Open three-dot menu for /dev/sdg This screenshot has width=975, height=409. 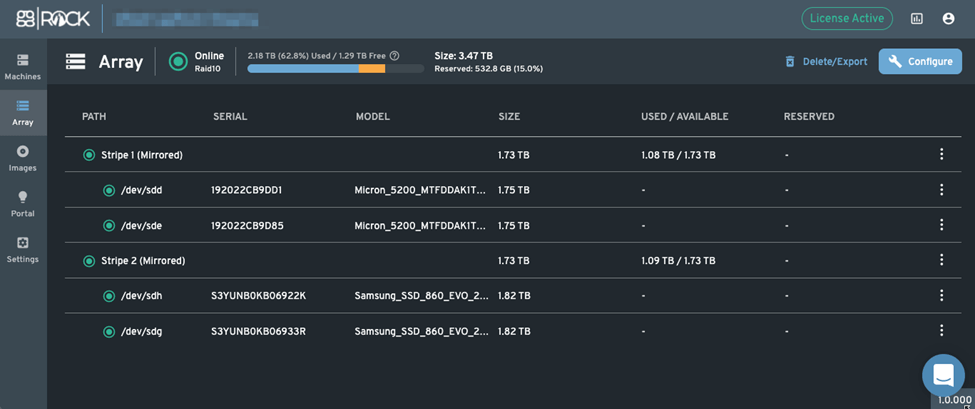click(941, 331)
